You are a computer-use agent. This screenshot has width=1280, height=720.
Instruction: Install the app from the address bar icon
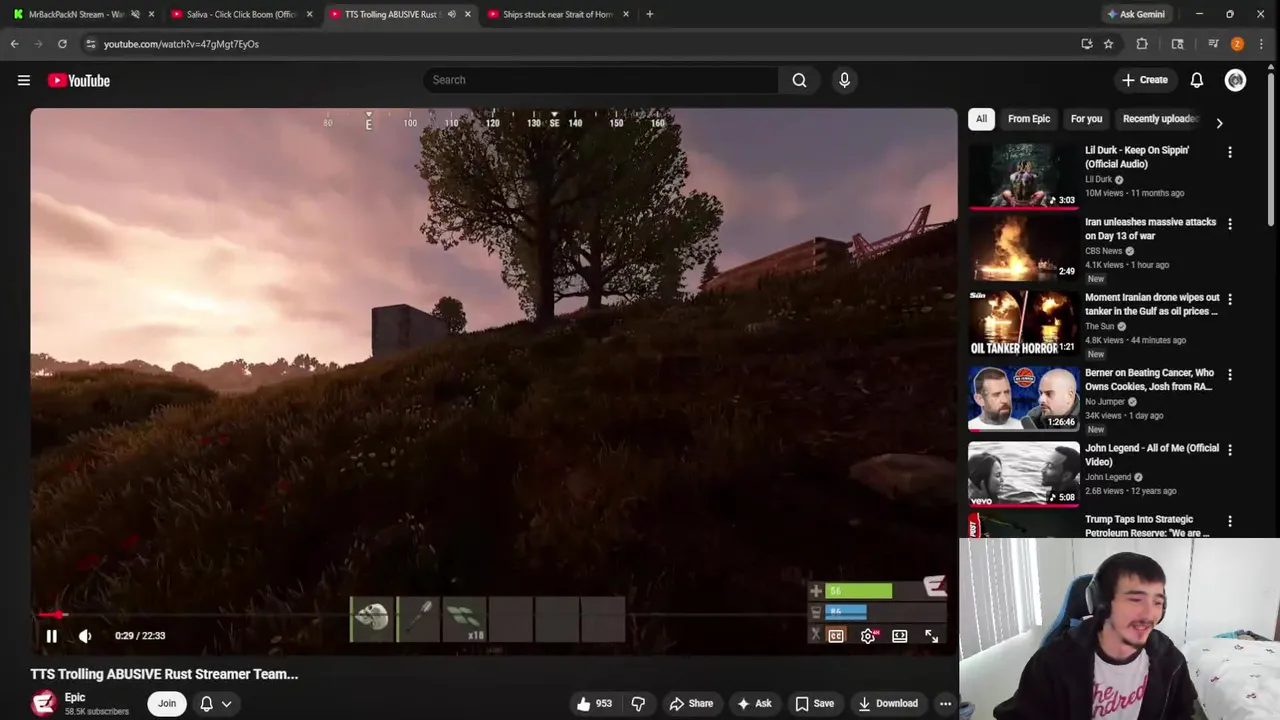[1086, 44]
